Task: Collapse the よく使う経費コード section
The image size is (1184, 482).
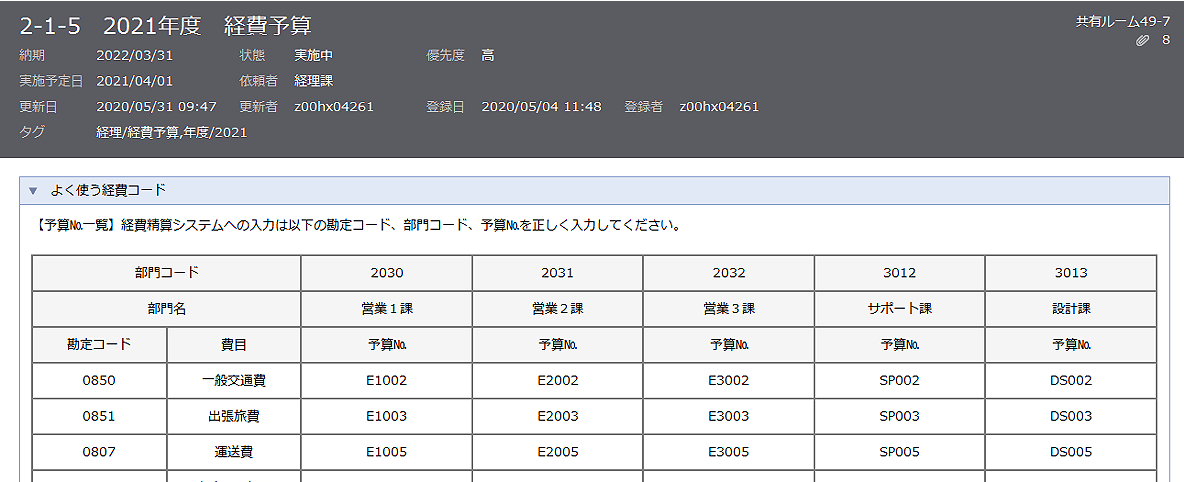Action: (x=32, y=190)
